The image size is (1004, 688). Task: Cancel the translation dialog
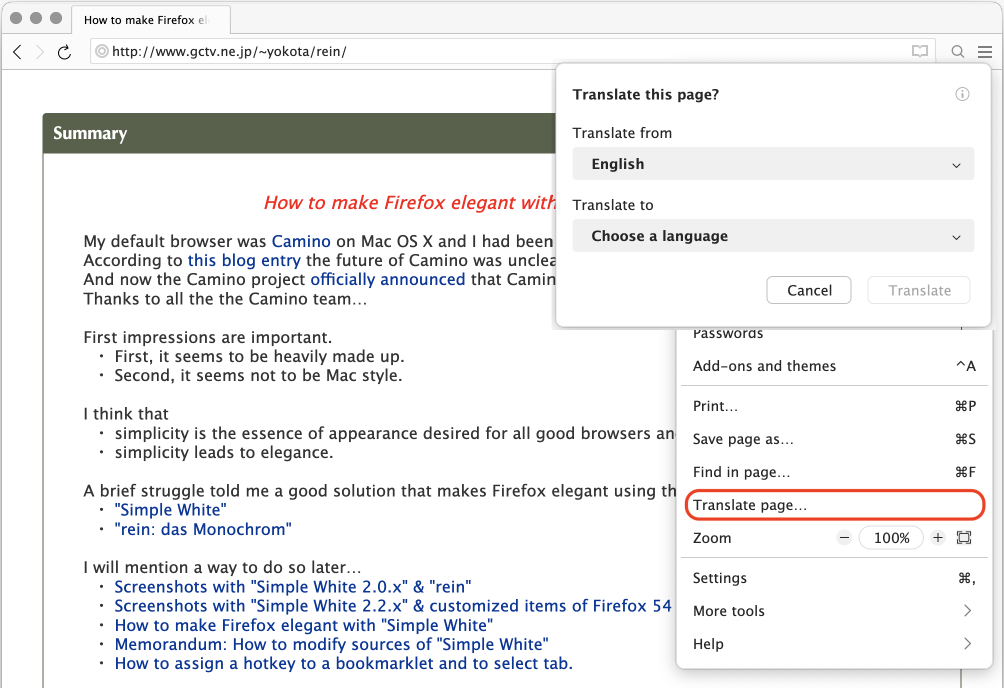coord(809,290)
